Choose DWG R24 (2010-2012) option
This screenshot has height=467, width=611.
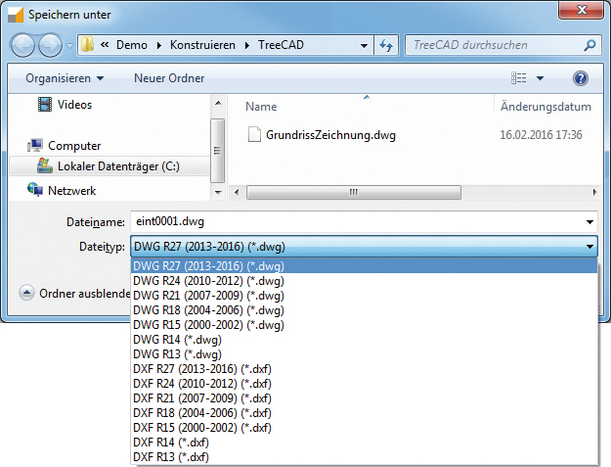pos(364,281)
